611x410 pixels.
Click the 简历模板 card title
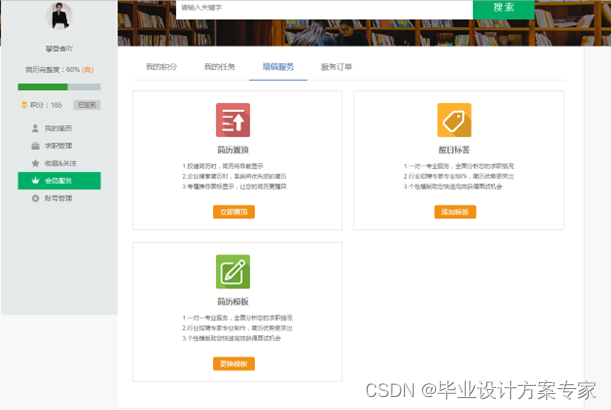pyautogui.click(x=233, y=301)
